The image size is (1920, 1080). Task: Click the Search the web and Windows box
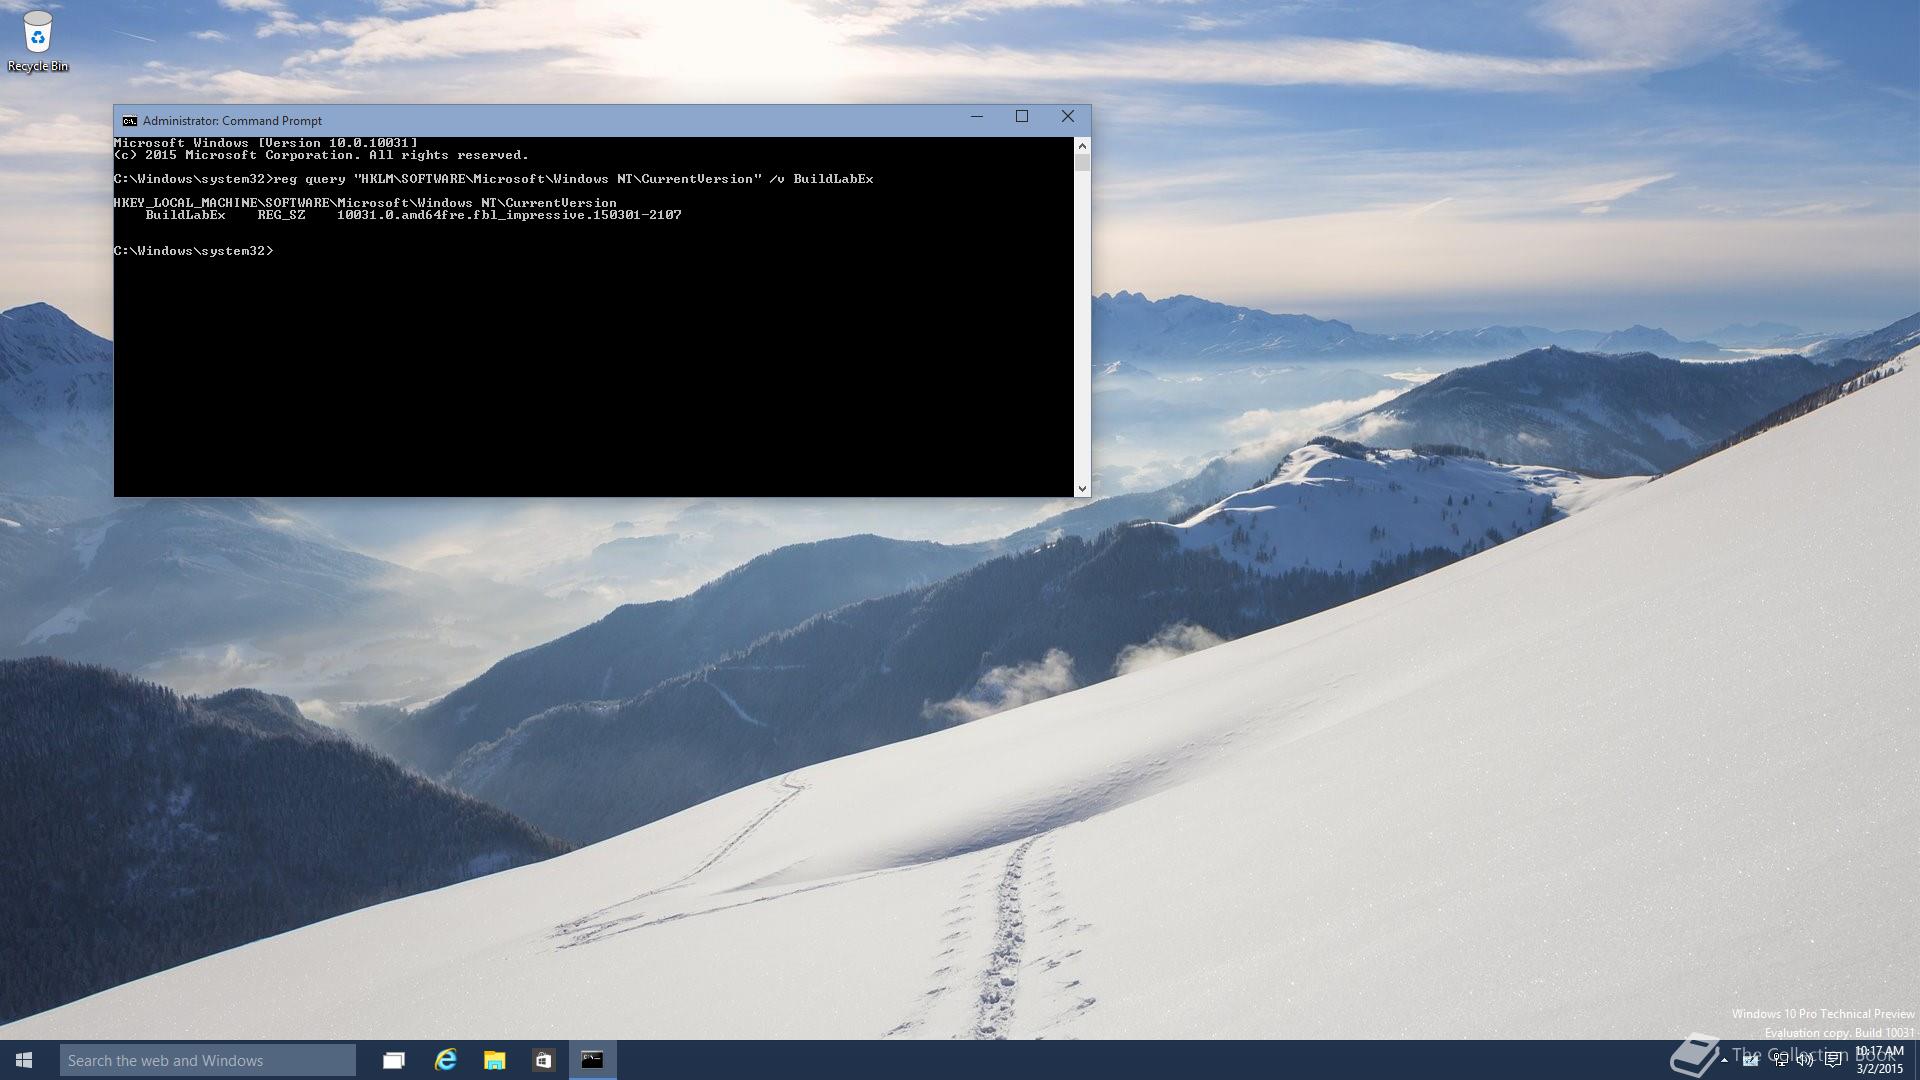[207, 1060]
